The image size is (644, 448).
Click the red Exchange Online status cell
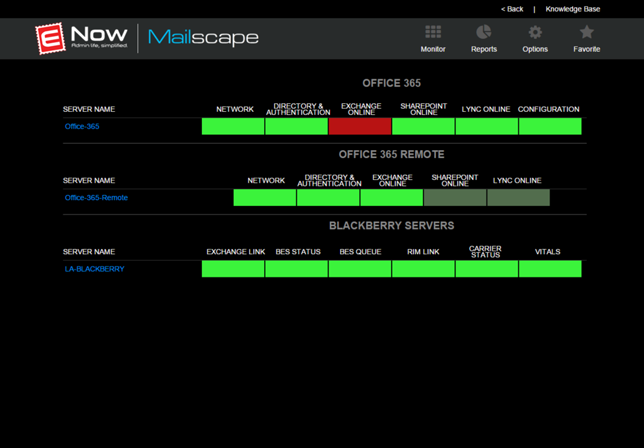[x=360, y=126]
